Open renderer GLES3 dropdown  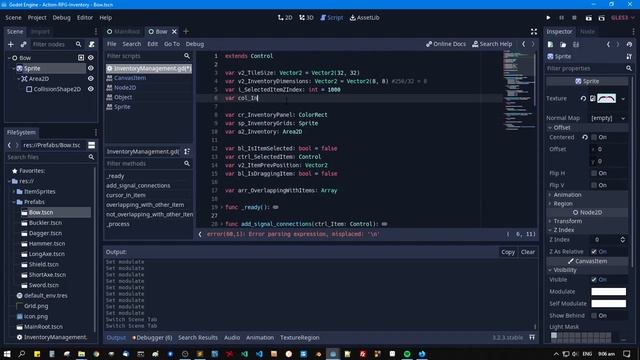point(623,18)
